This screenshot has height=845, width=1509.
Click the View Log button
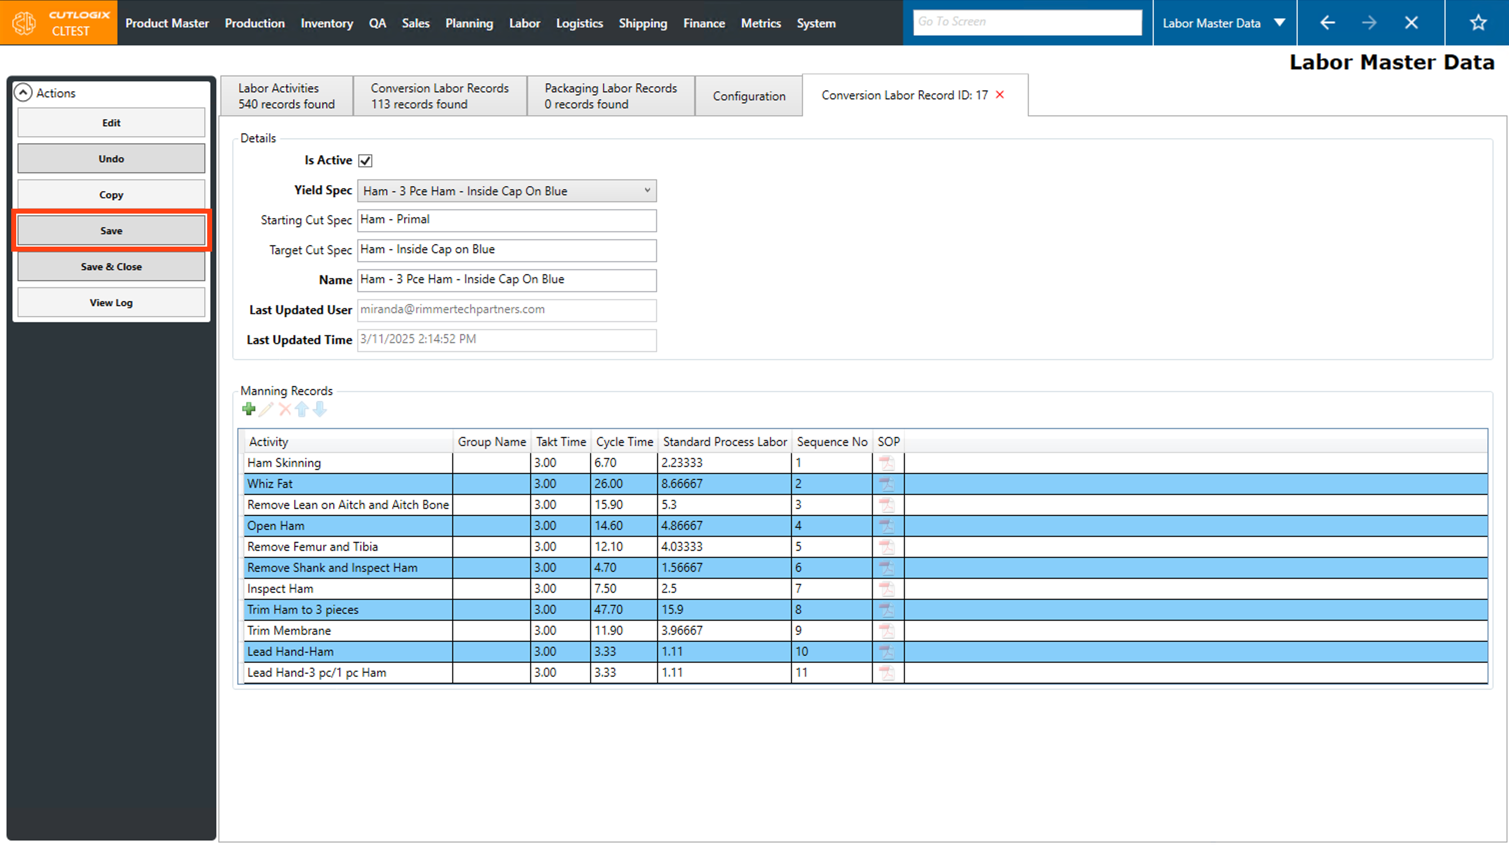tap(111, 303)
